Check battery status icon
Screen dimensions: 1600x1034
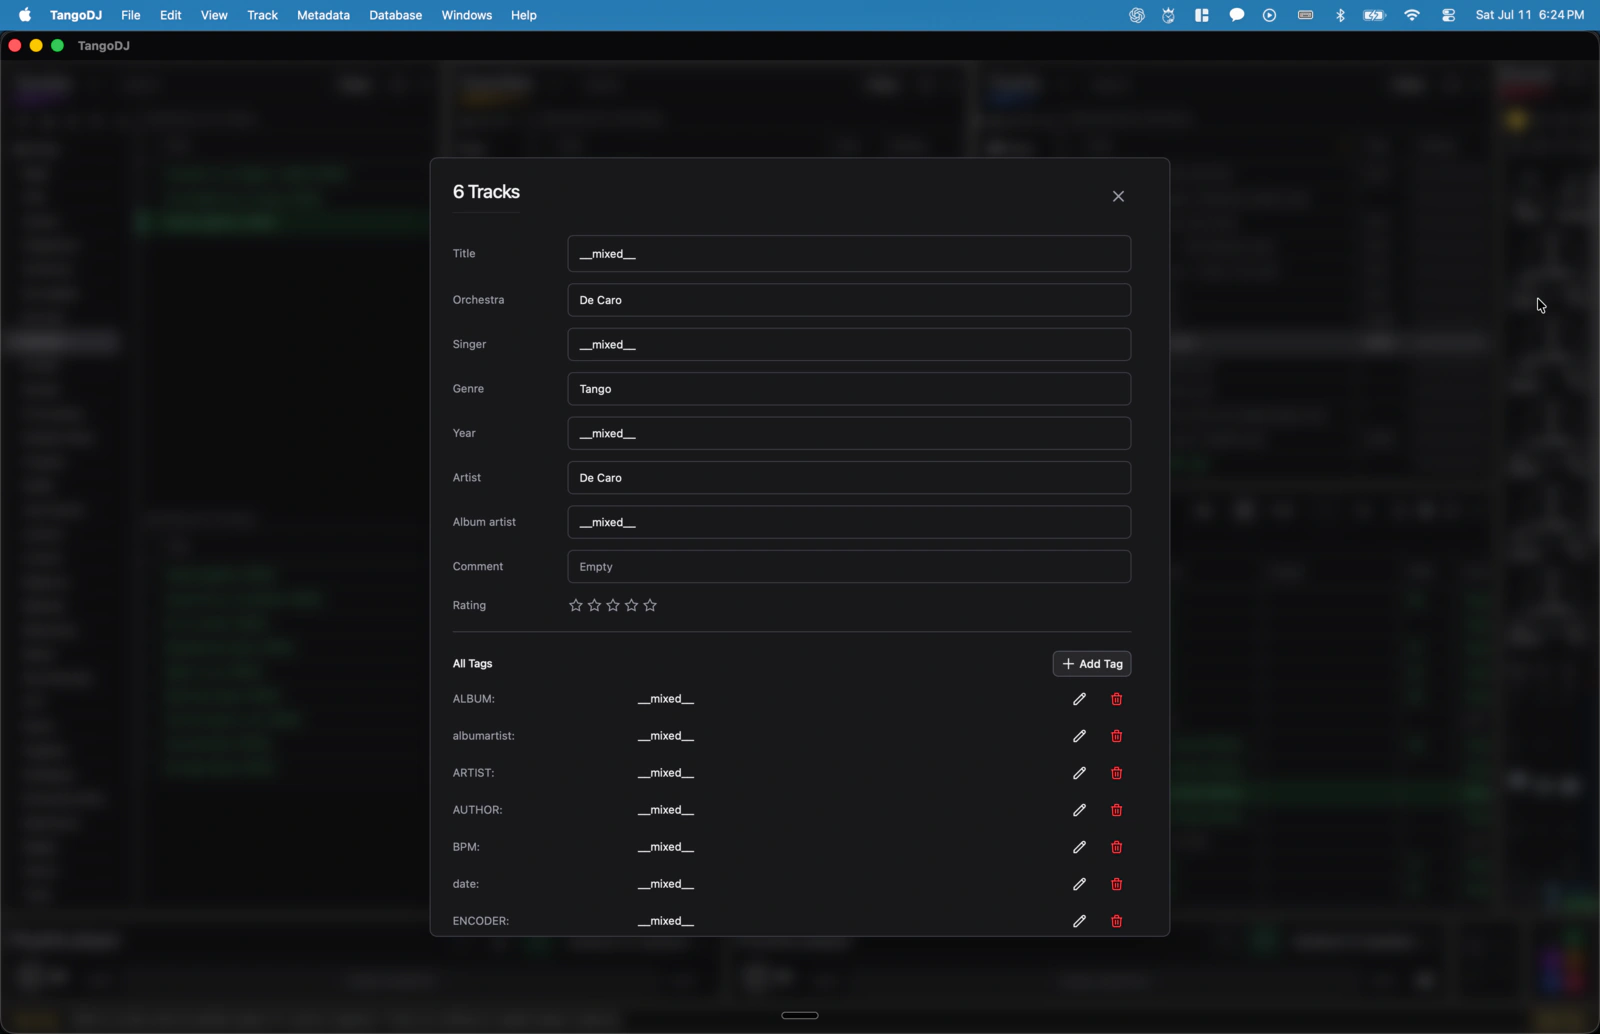[1375, 15]
